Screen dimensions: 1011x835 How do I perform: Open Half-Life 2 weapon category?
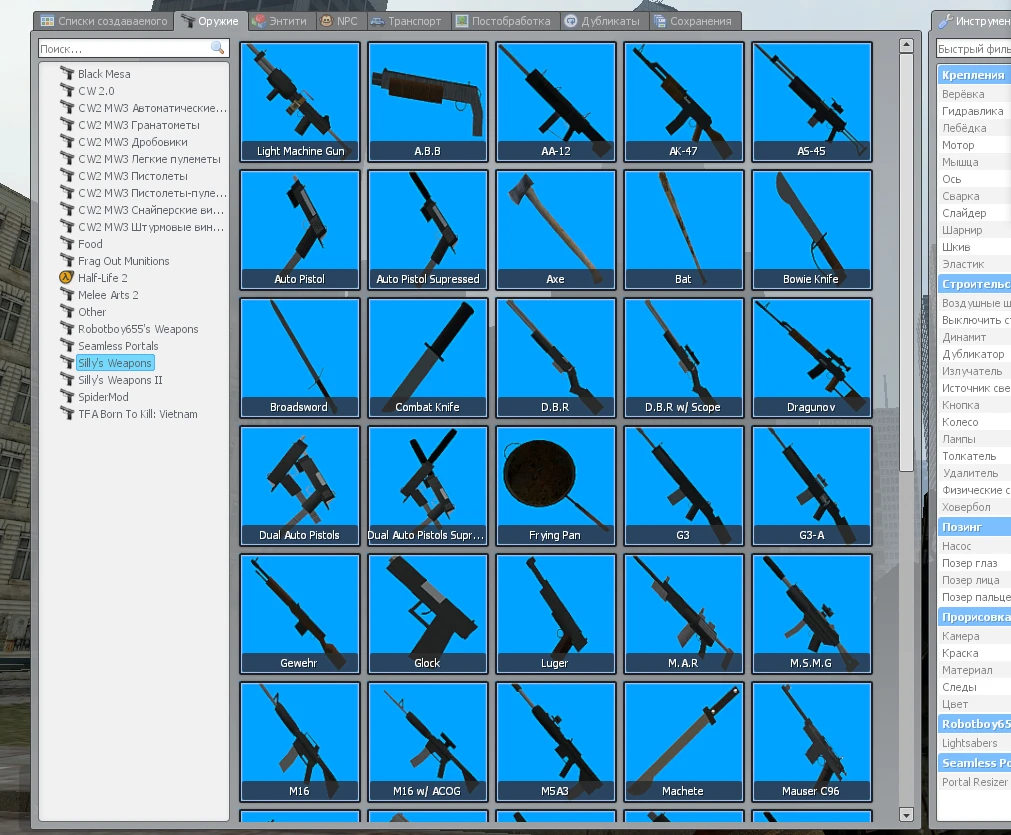point(102,278)
